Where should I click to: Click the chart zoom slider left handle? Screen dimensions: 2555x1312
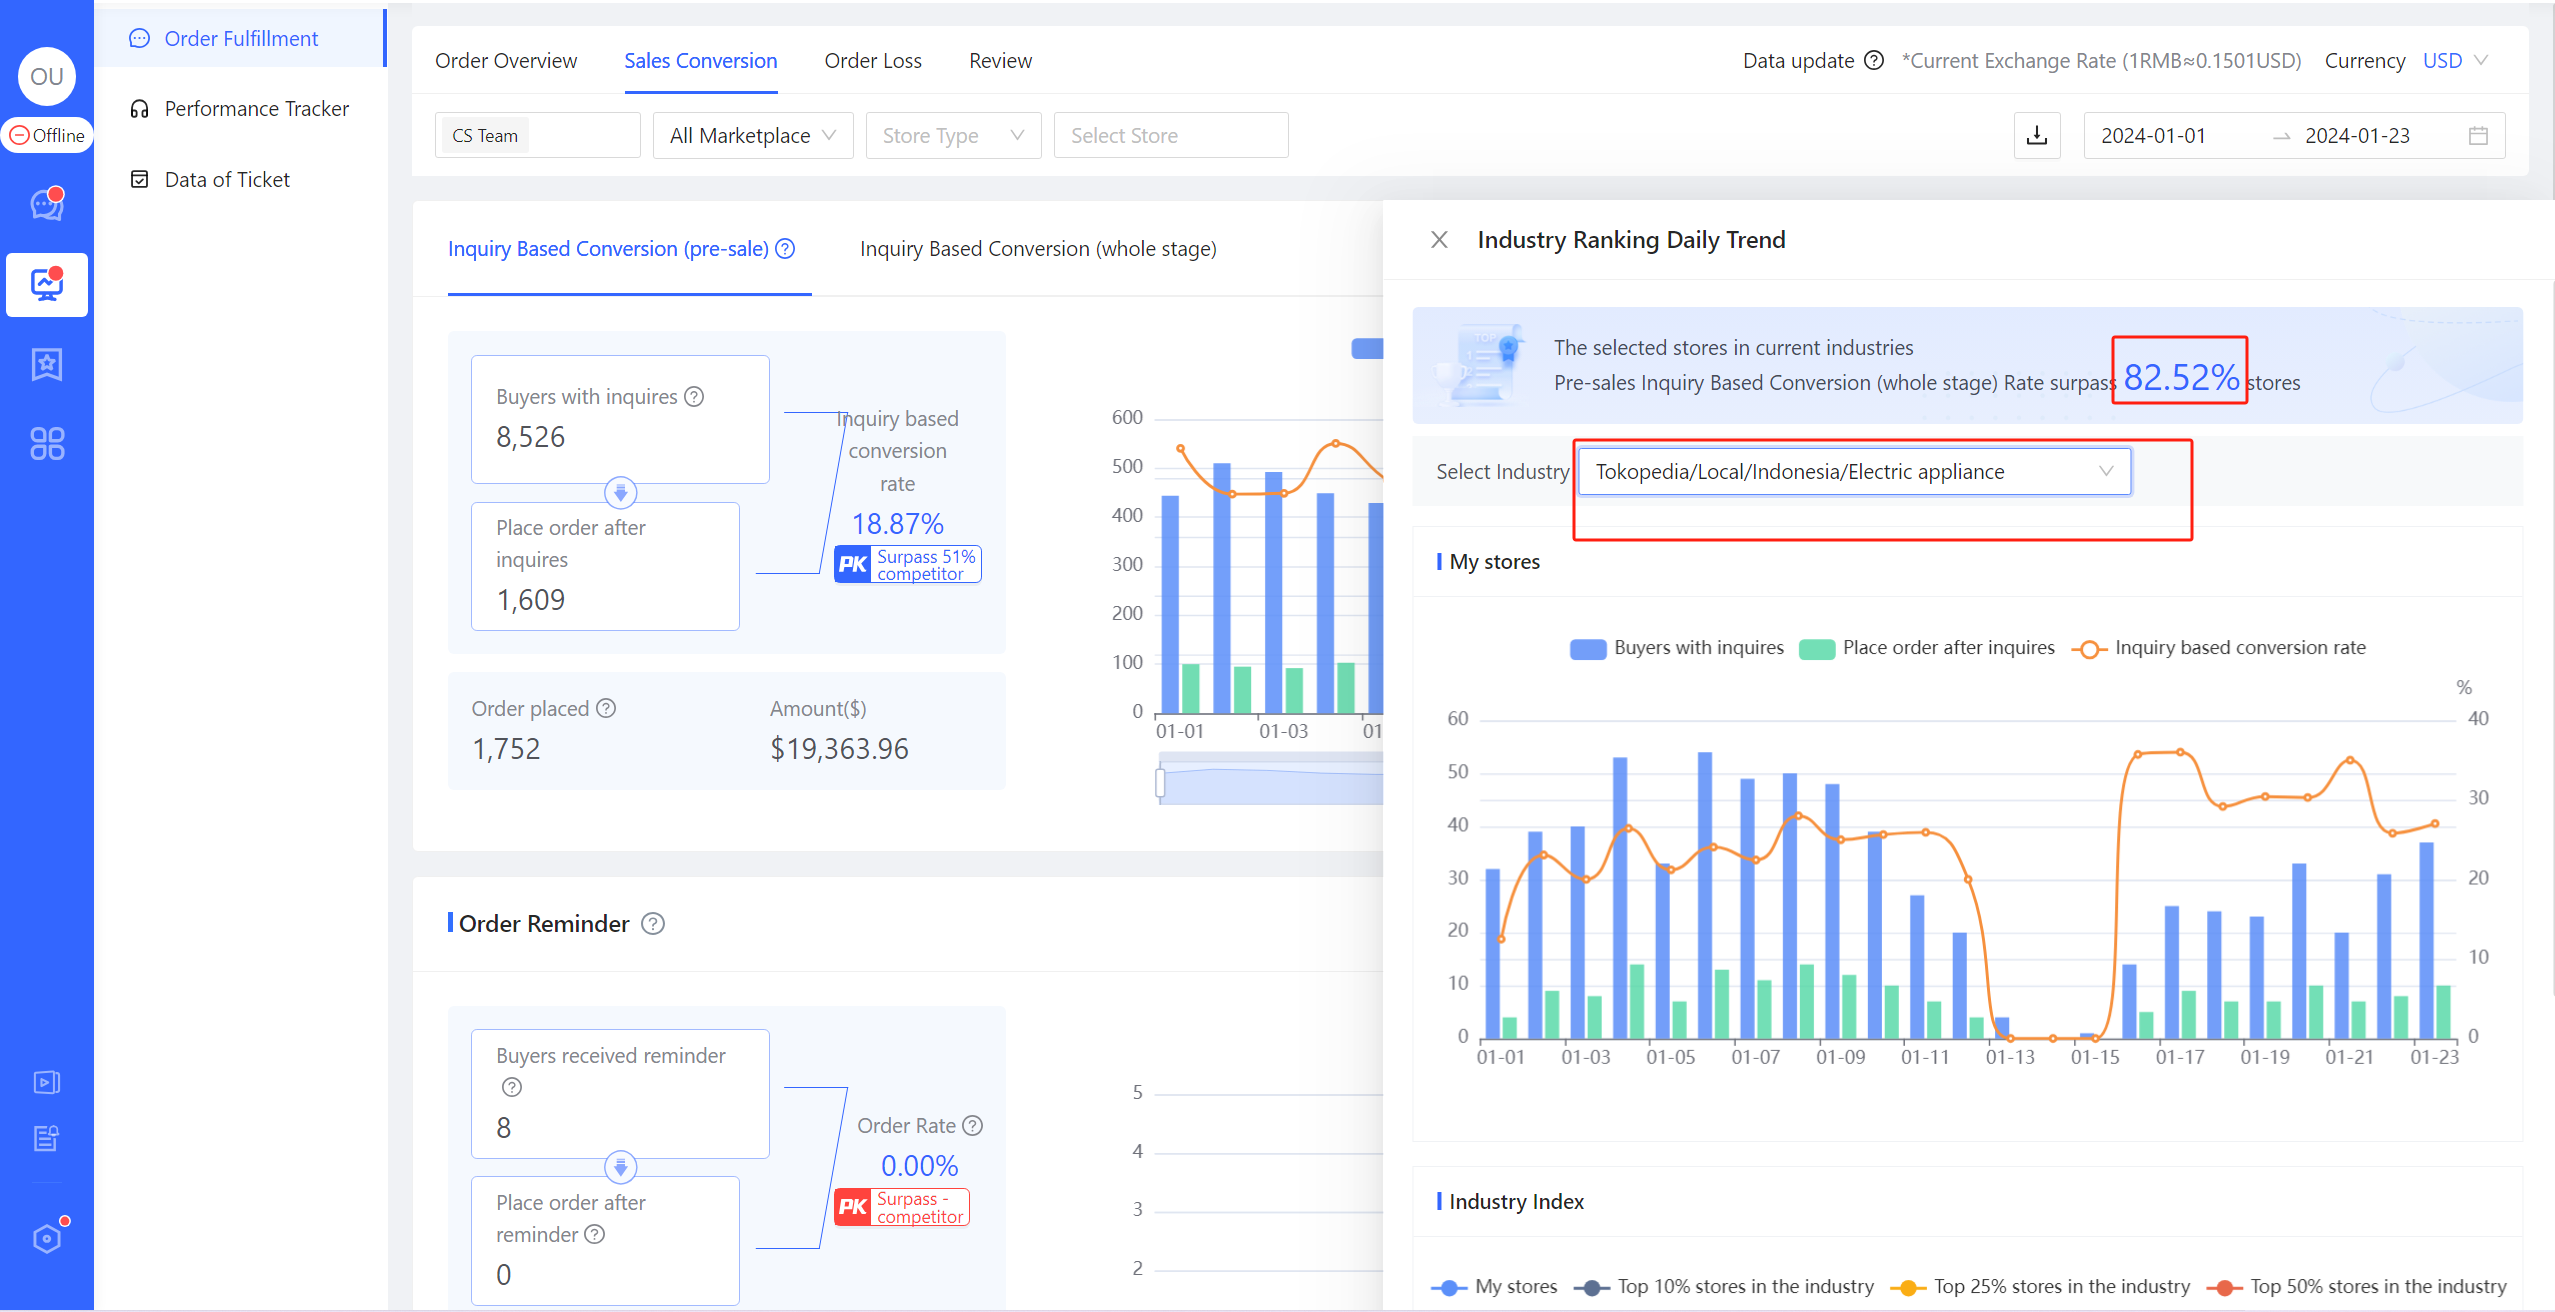point(1160,781)
